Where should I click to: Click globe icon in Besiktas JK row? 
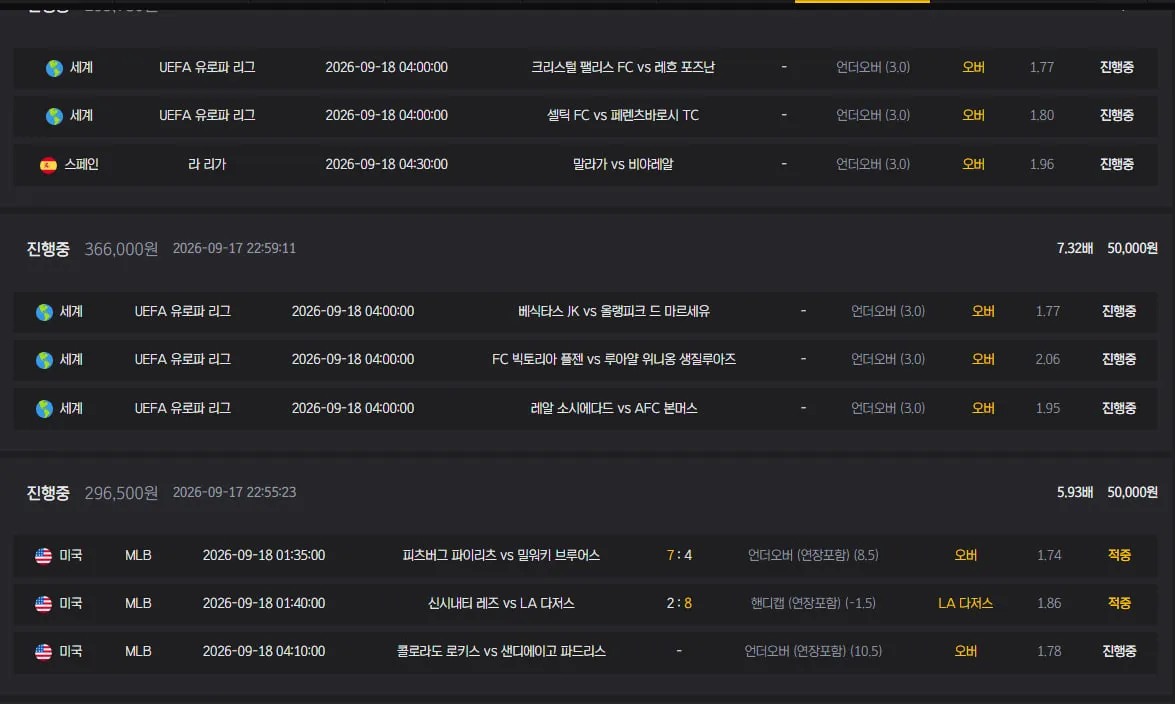coord(44,312)
